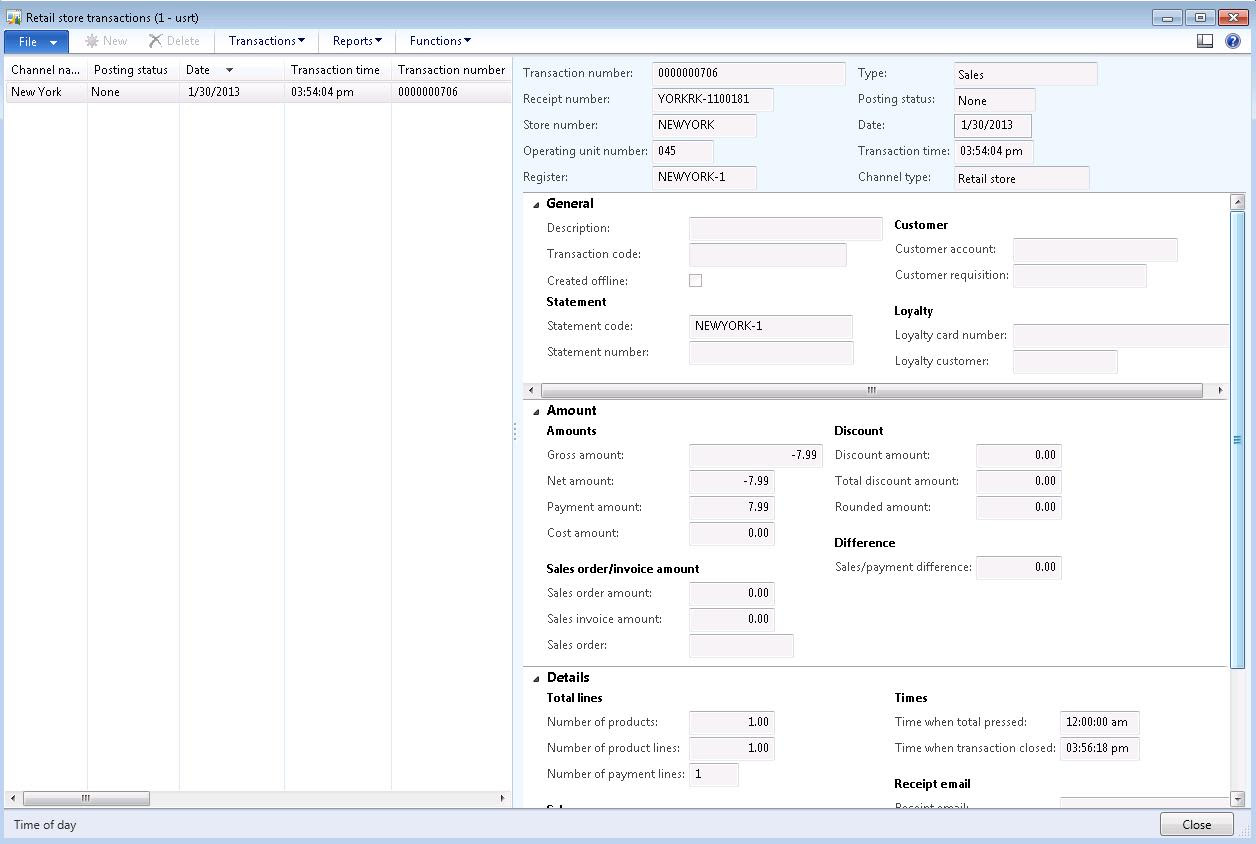Image resolution: width=1256 pixels, height=844 pixels.
Task: Open the Transactions menu
Action: (266, 41)
